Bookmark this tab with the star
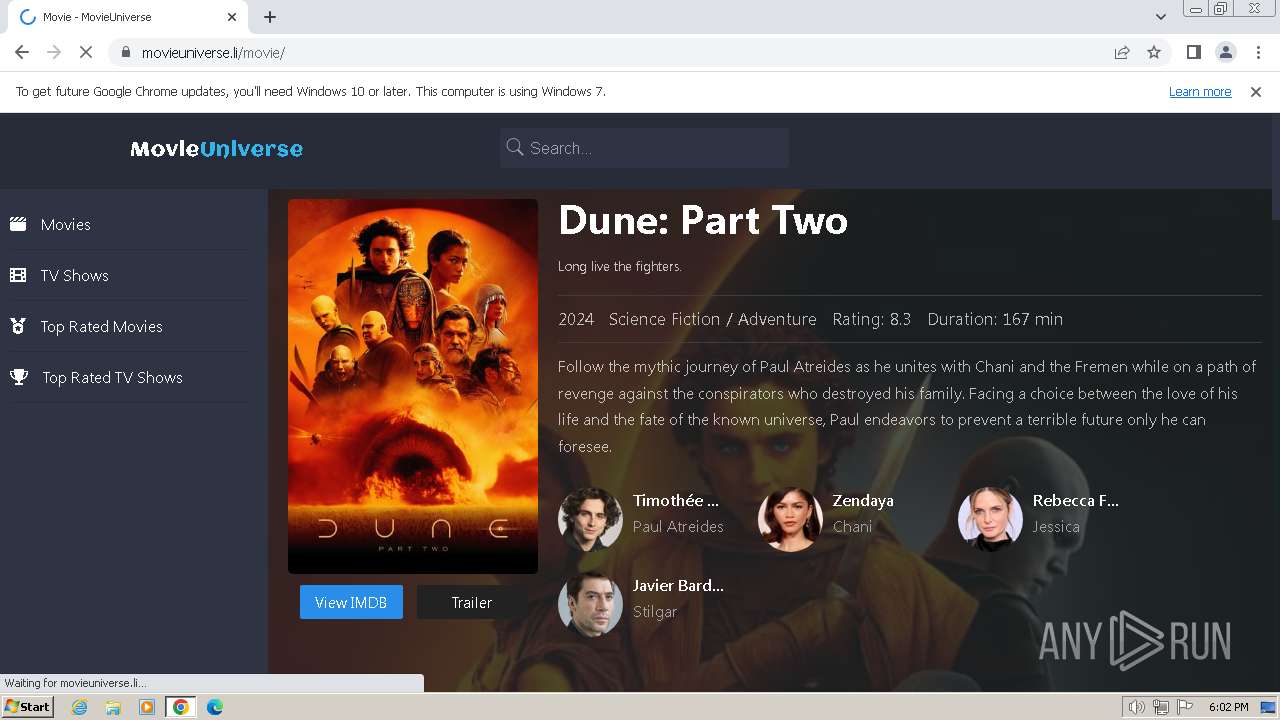The width and height of the screenshot is (1280, 720). (x=1154, y=53)
